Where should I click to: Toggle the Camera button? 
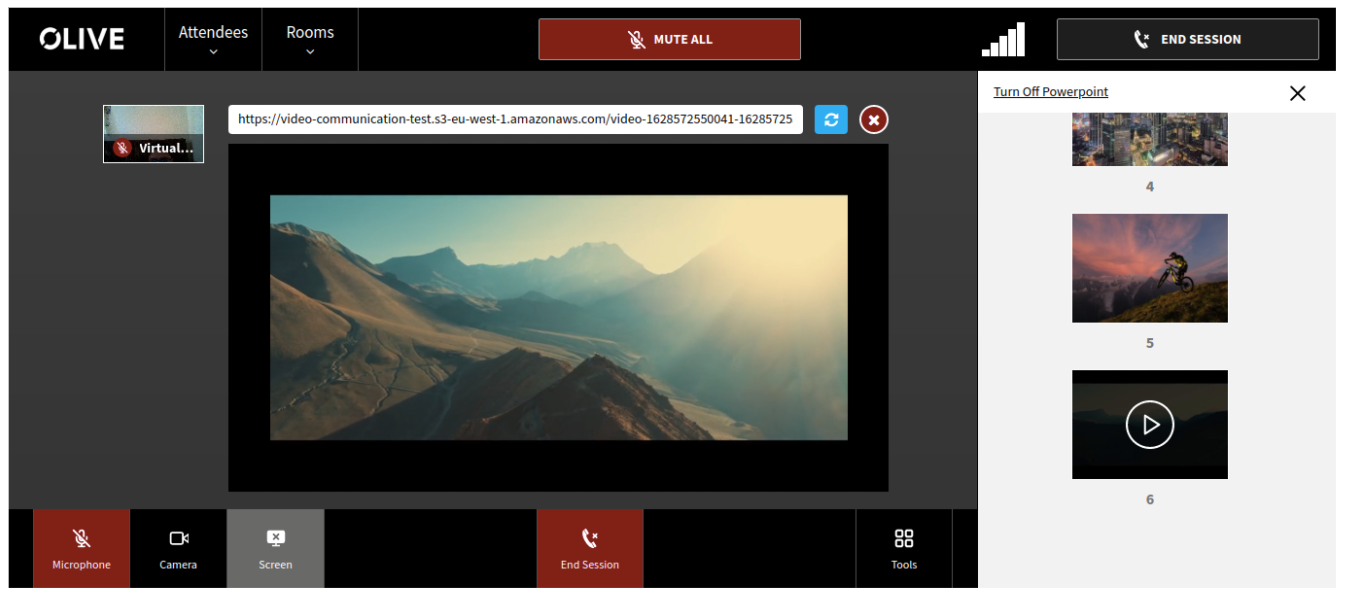[x=179, y=548]
